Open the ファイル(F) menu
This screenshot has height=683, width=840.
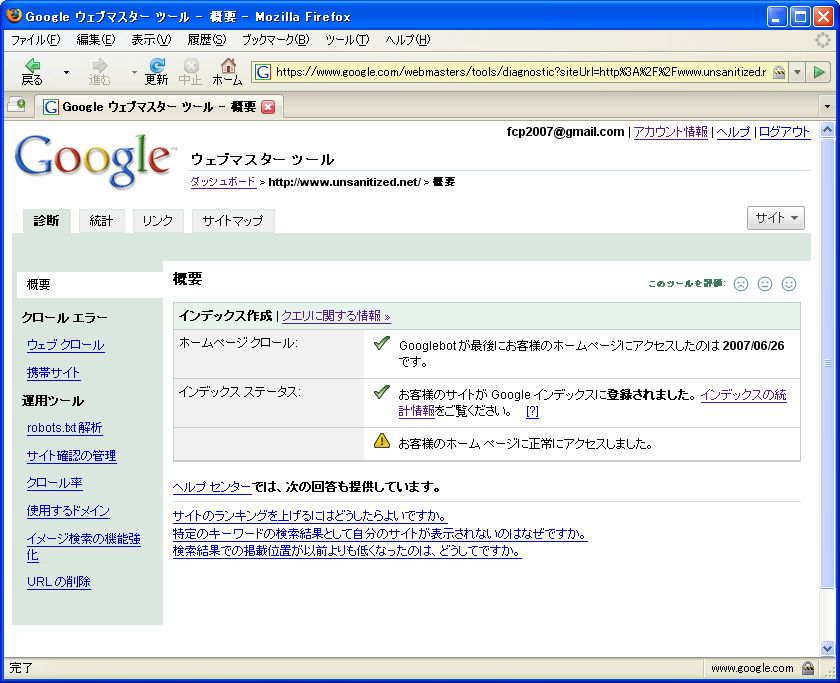[x=35, y=40]
